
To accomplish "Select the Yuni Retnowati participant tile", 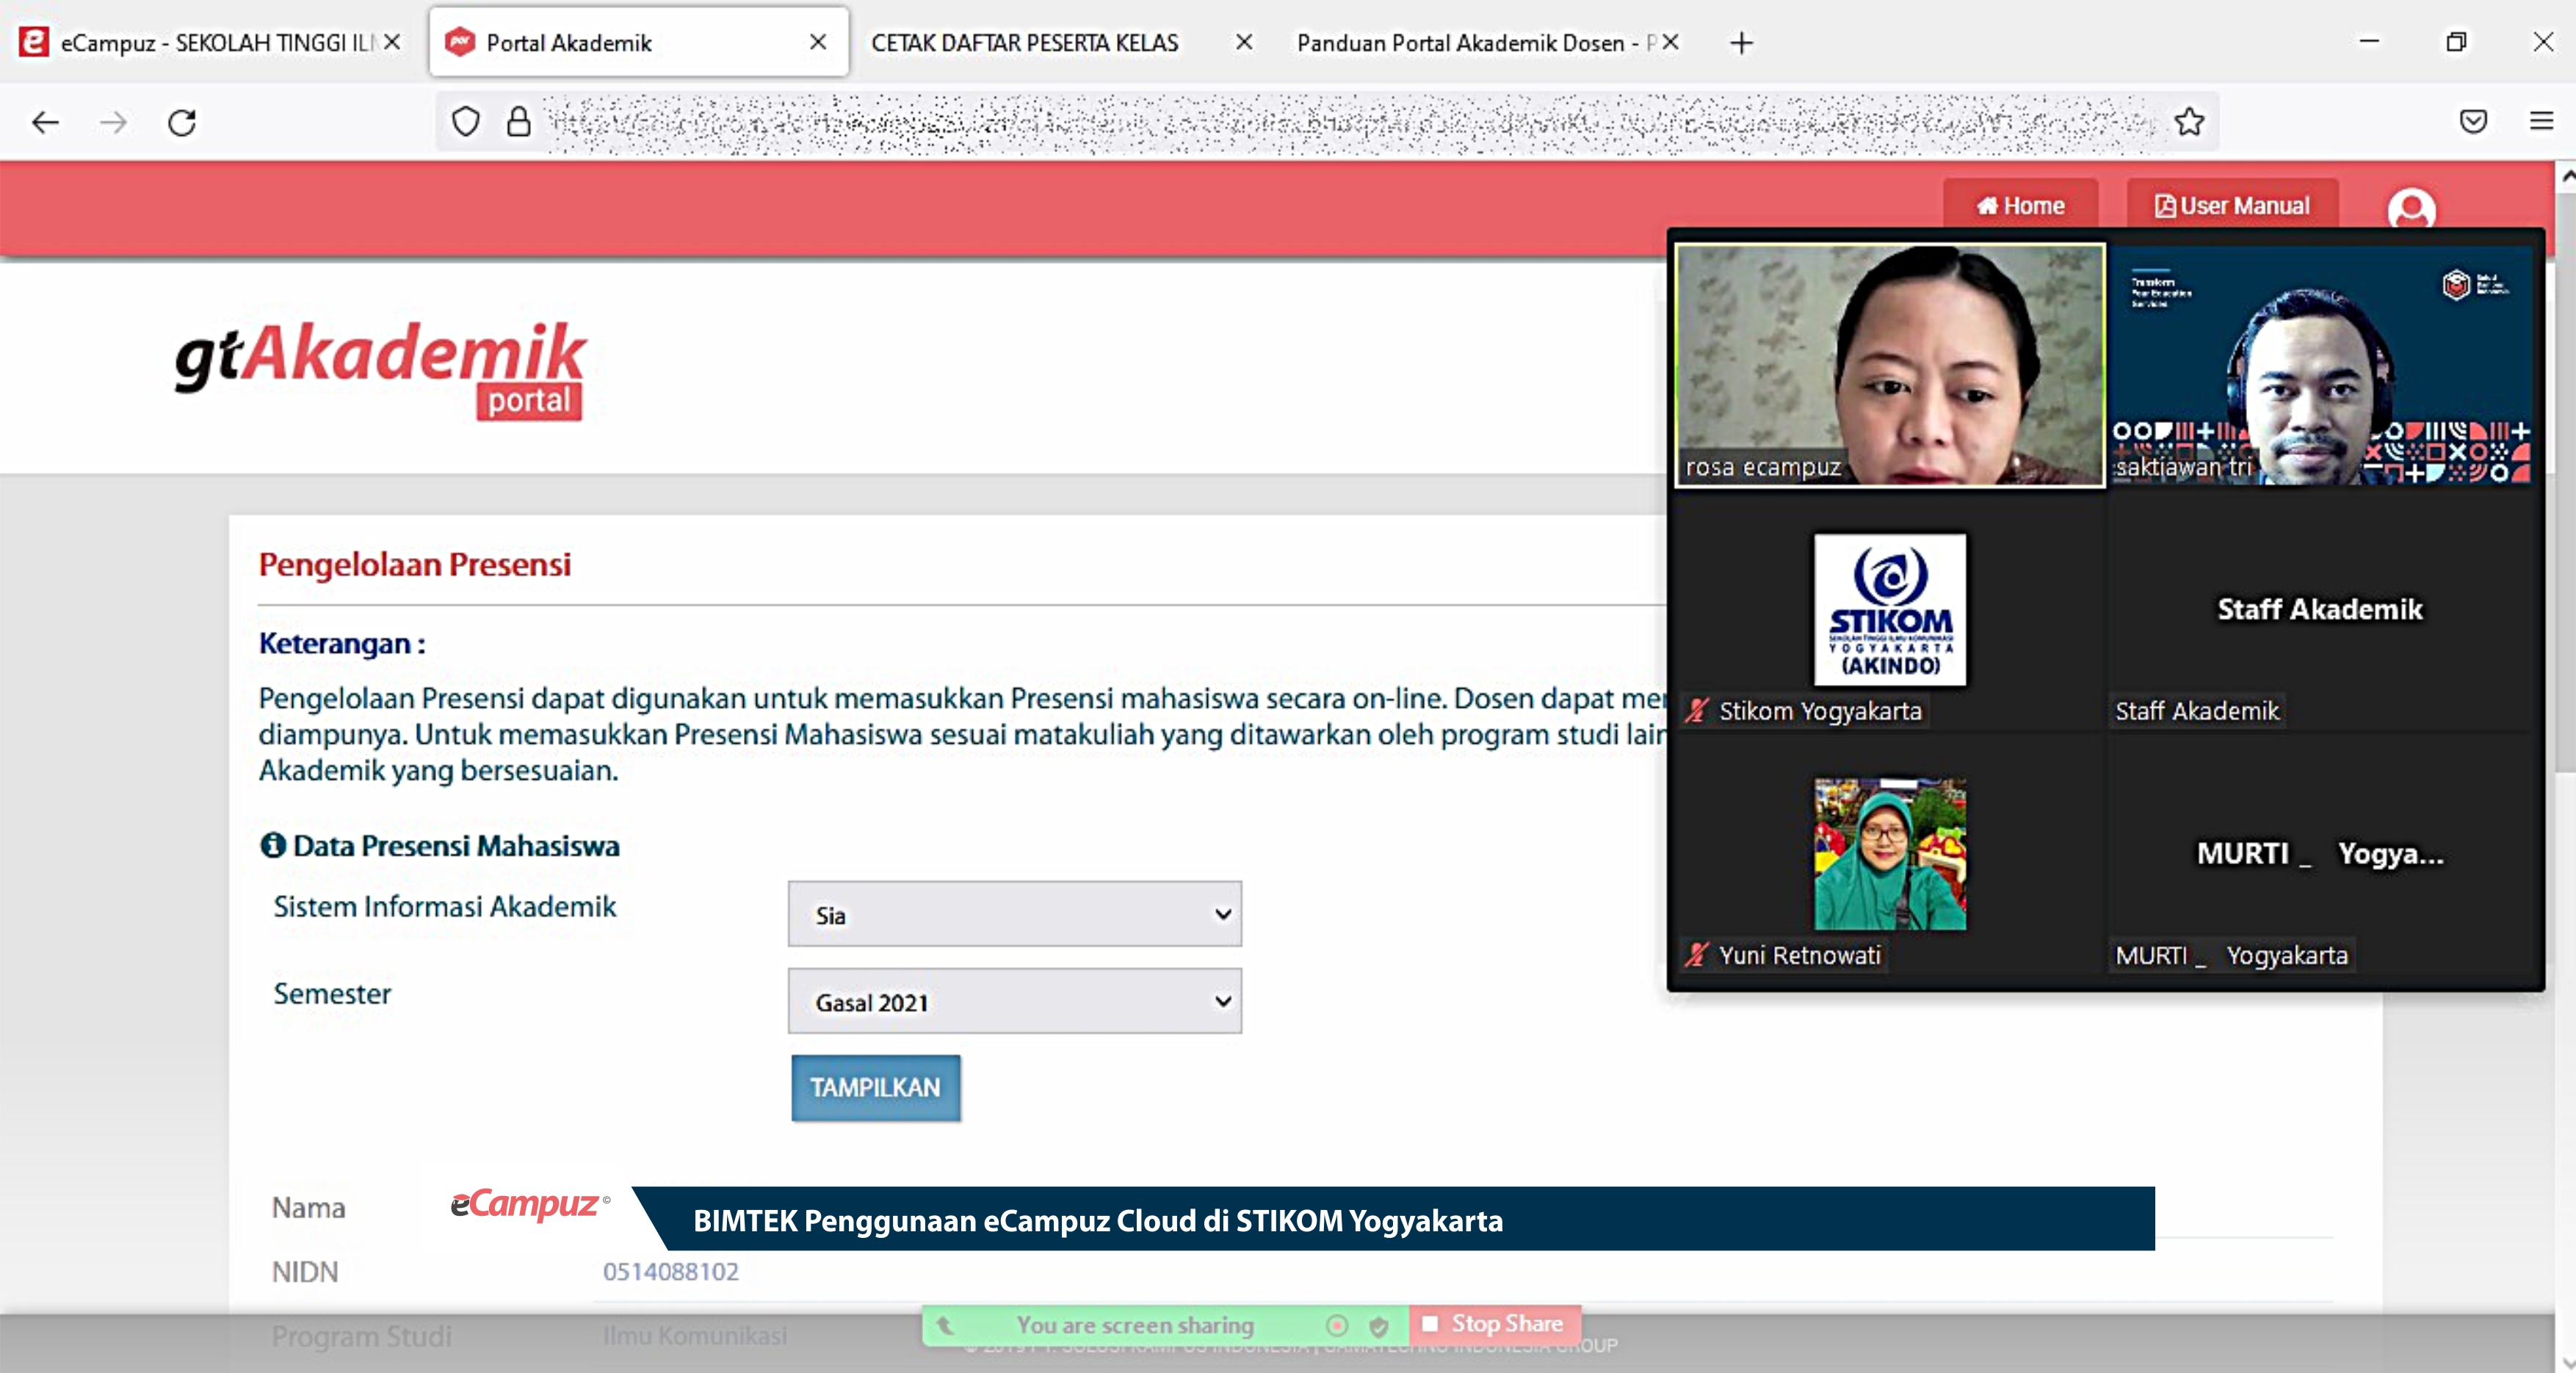I will pyautogui.click(x=1890, y=855).
